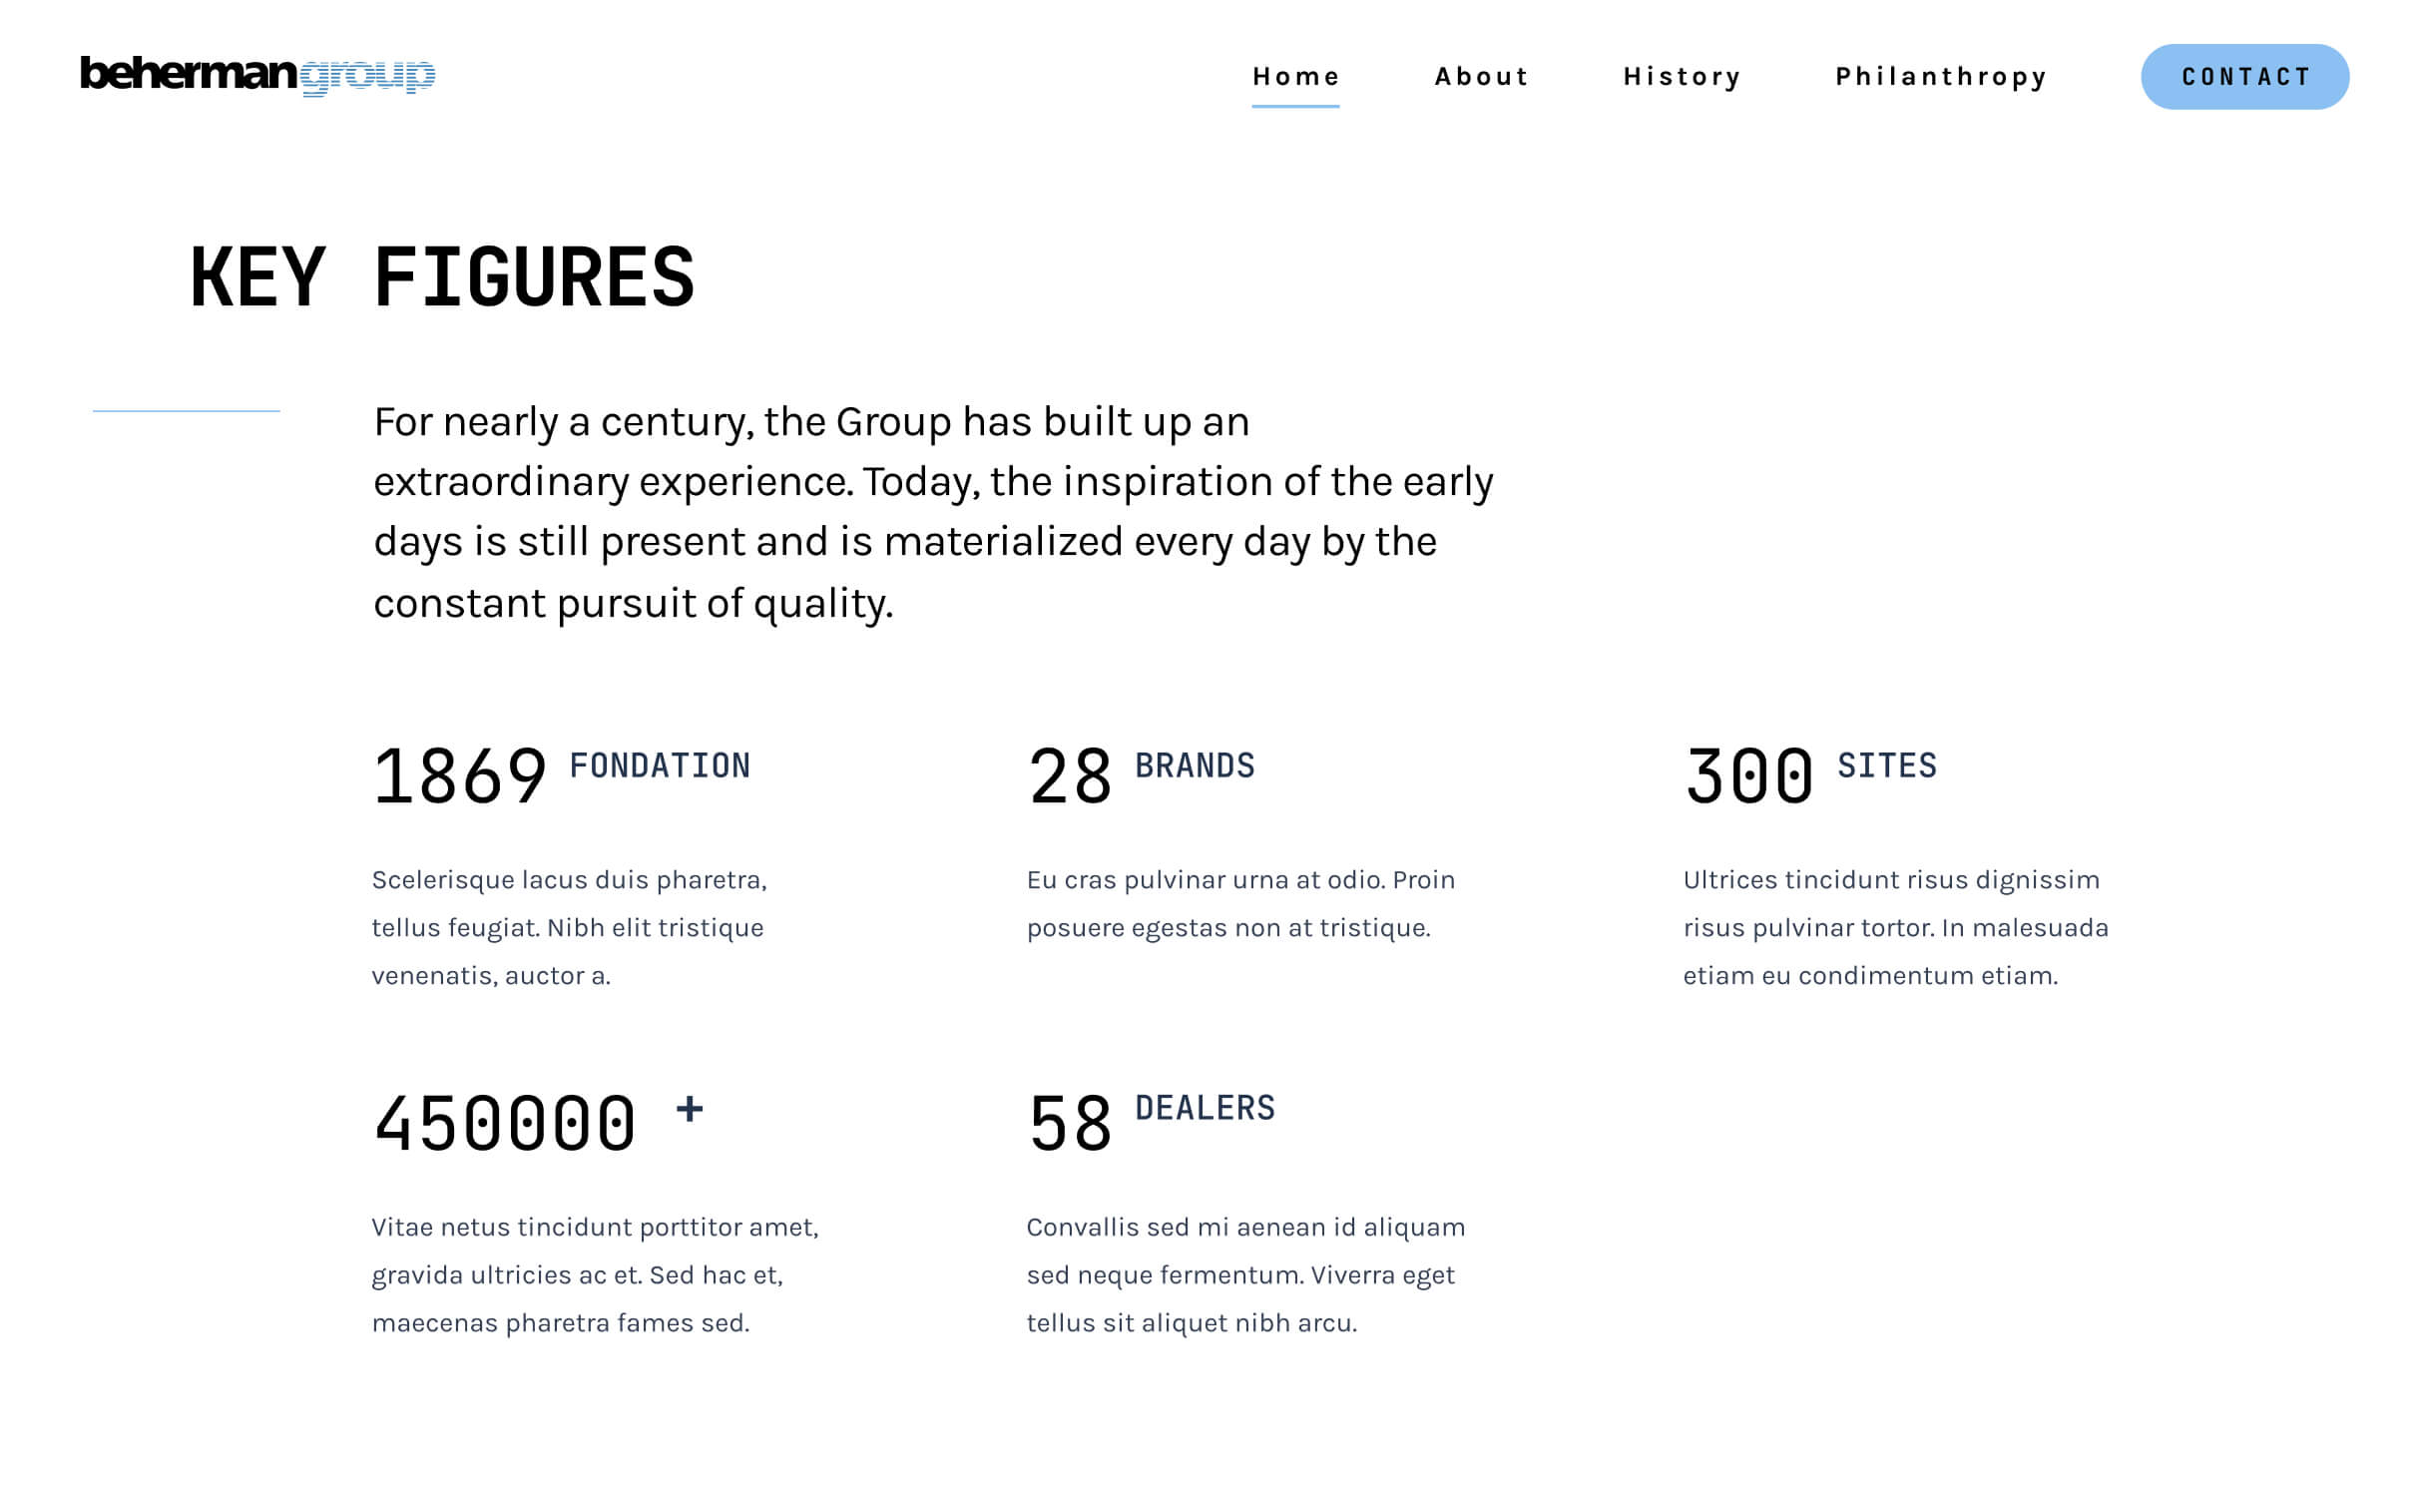Viewport: 2431px width, 1512px height.
Task: Click the plus sign beside 450000
Action: click(x=689, y=1109)
